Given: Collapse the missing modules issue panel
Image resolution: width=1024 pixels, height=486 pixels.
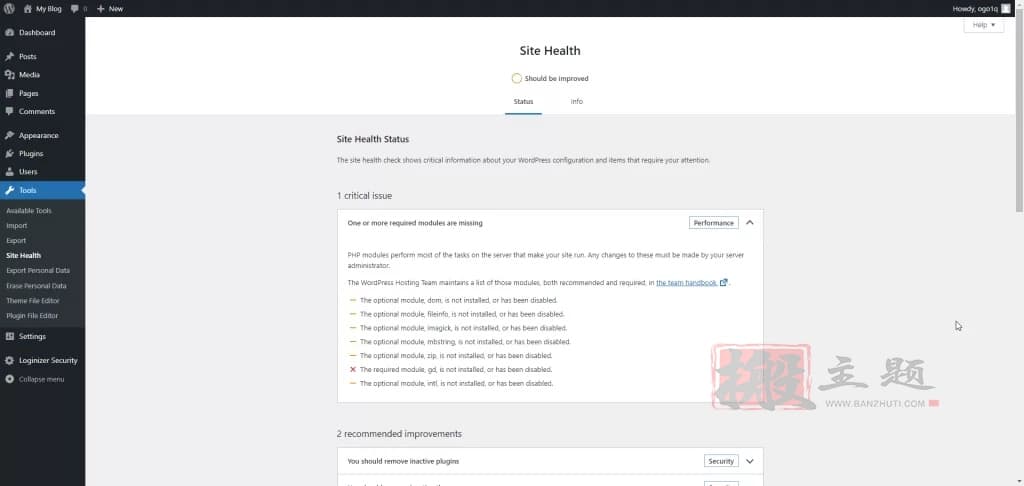Looking at the screenshot, I should (750, 223).
